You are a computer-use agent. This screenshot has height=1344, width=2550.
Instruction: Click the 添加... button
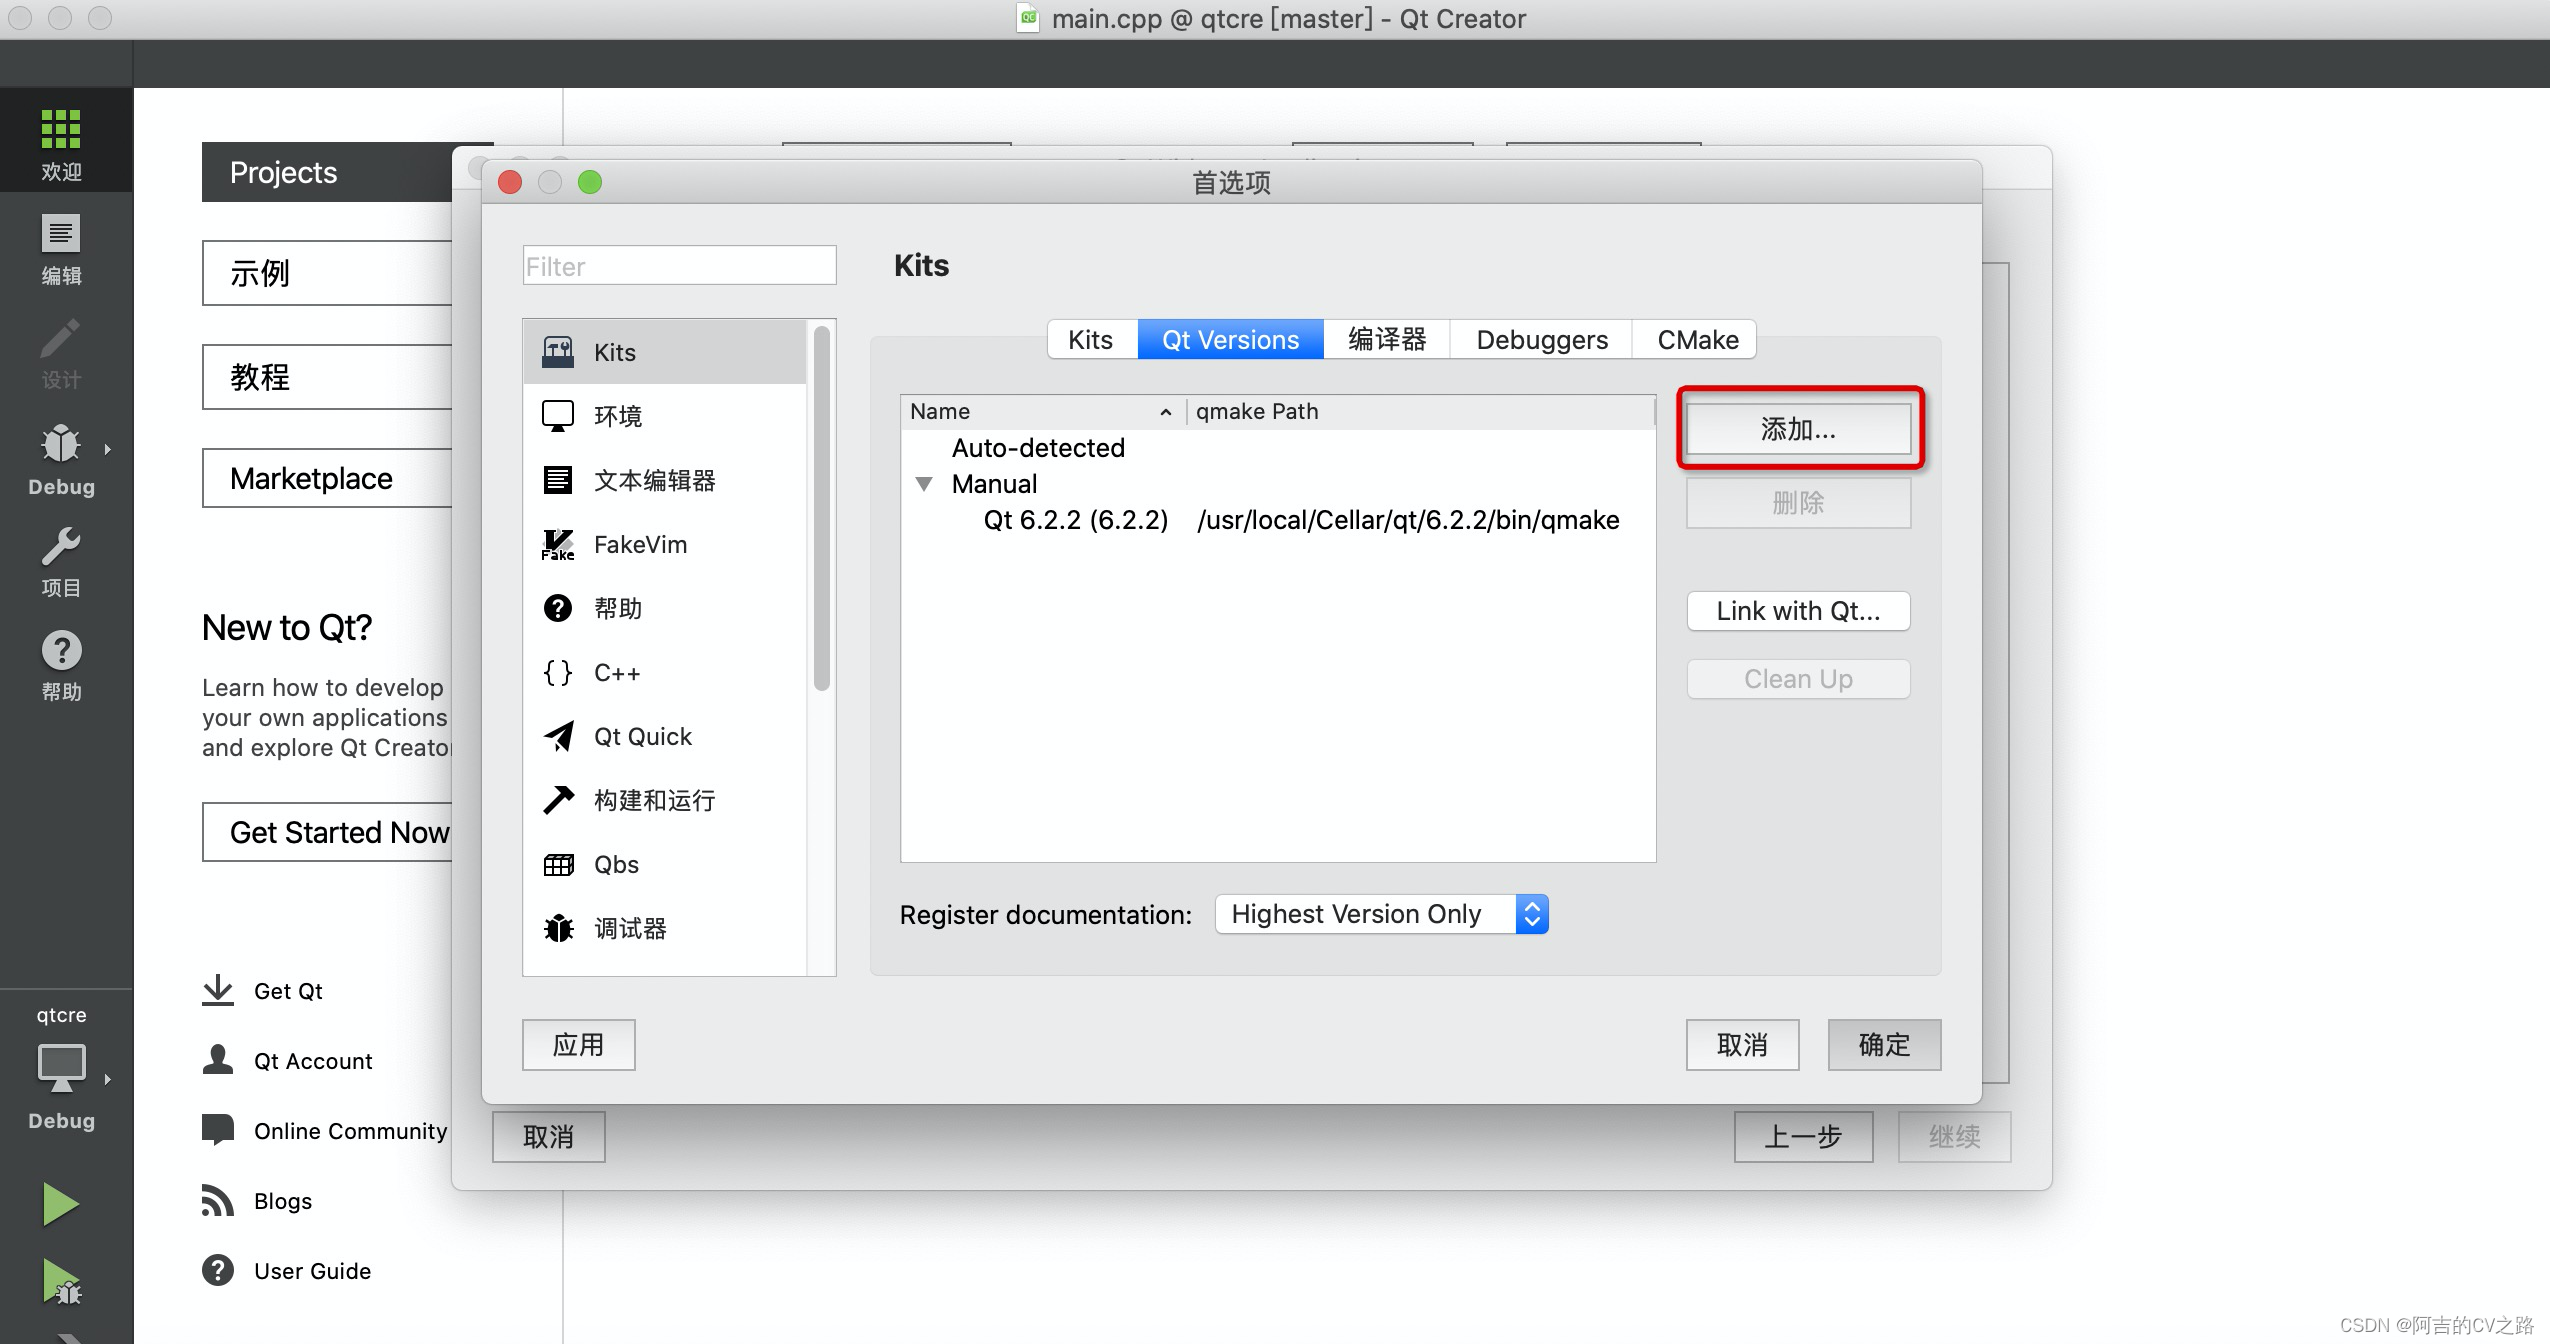coord(1798,429)
